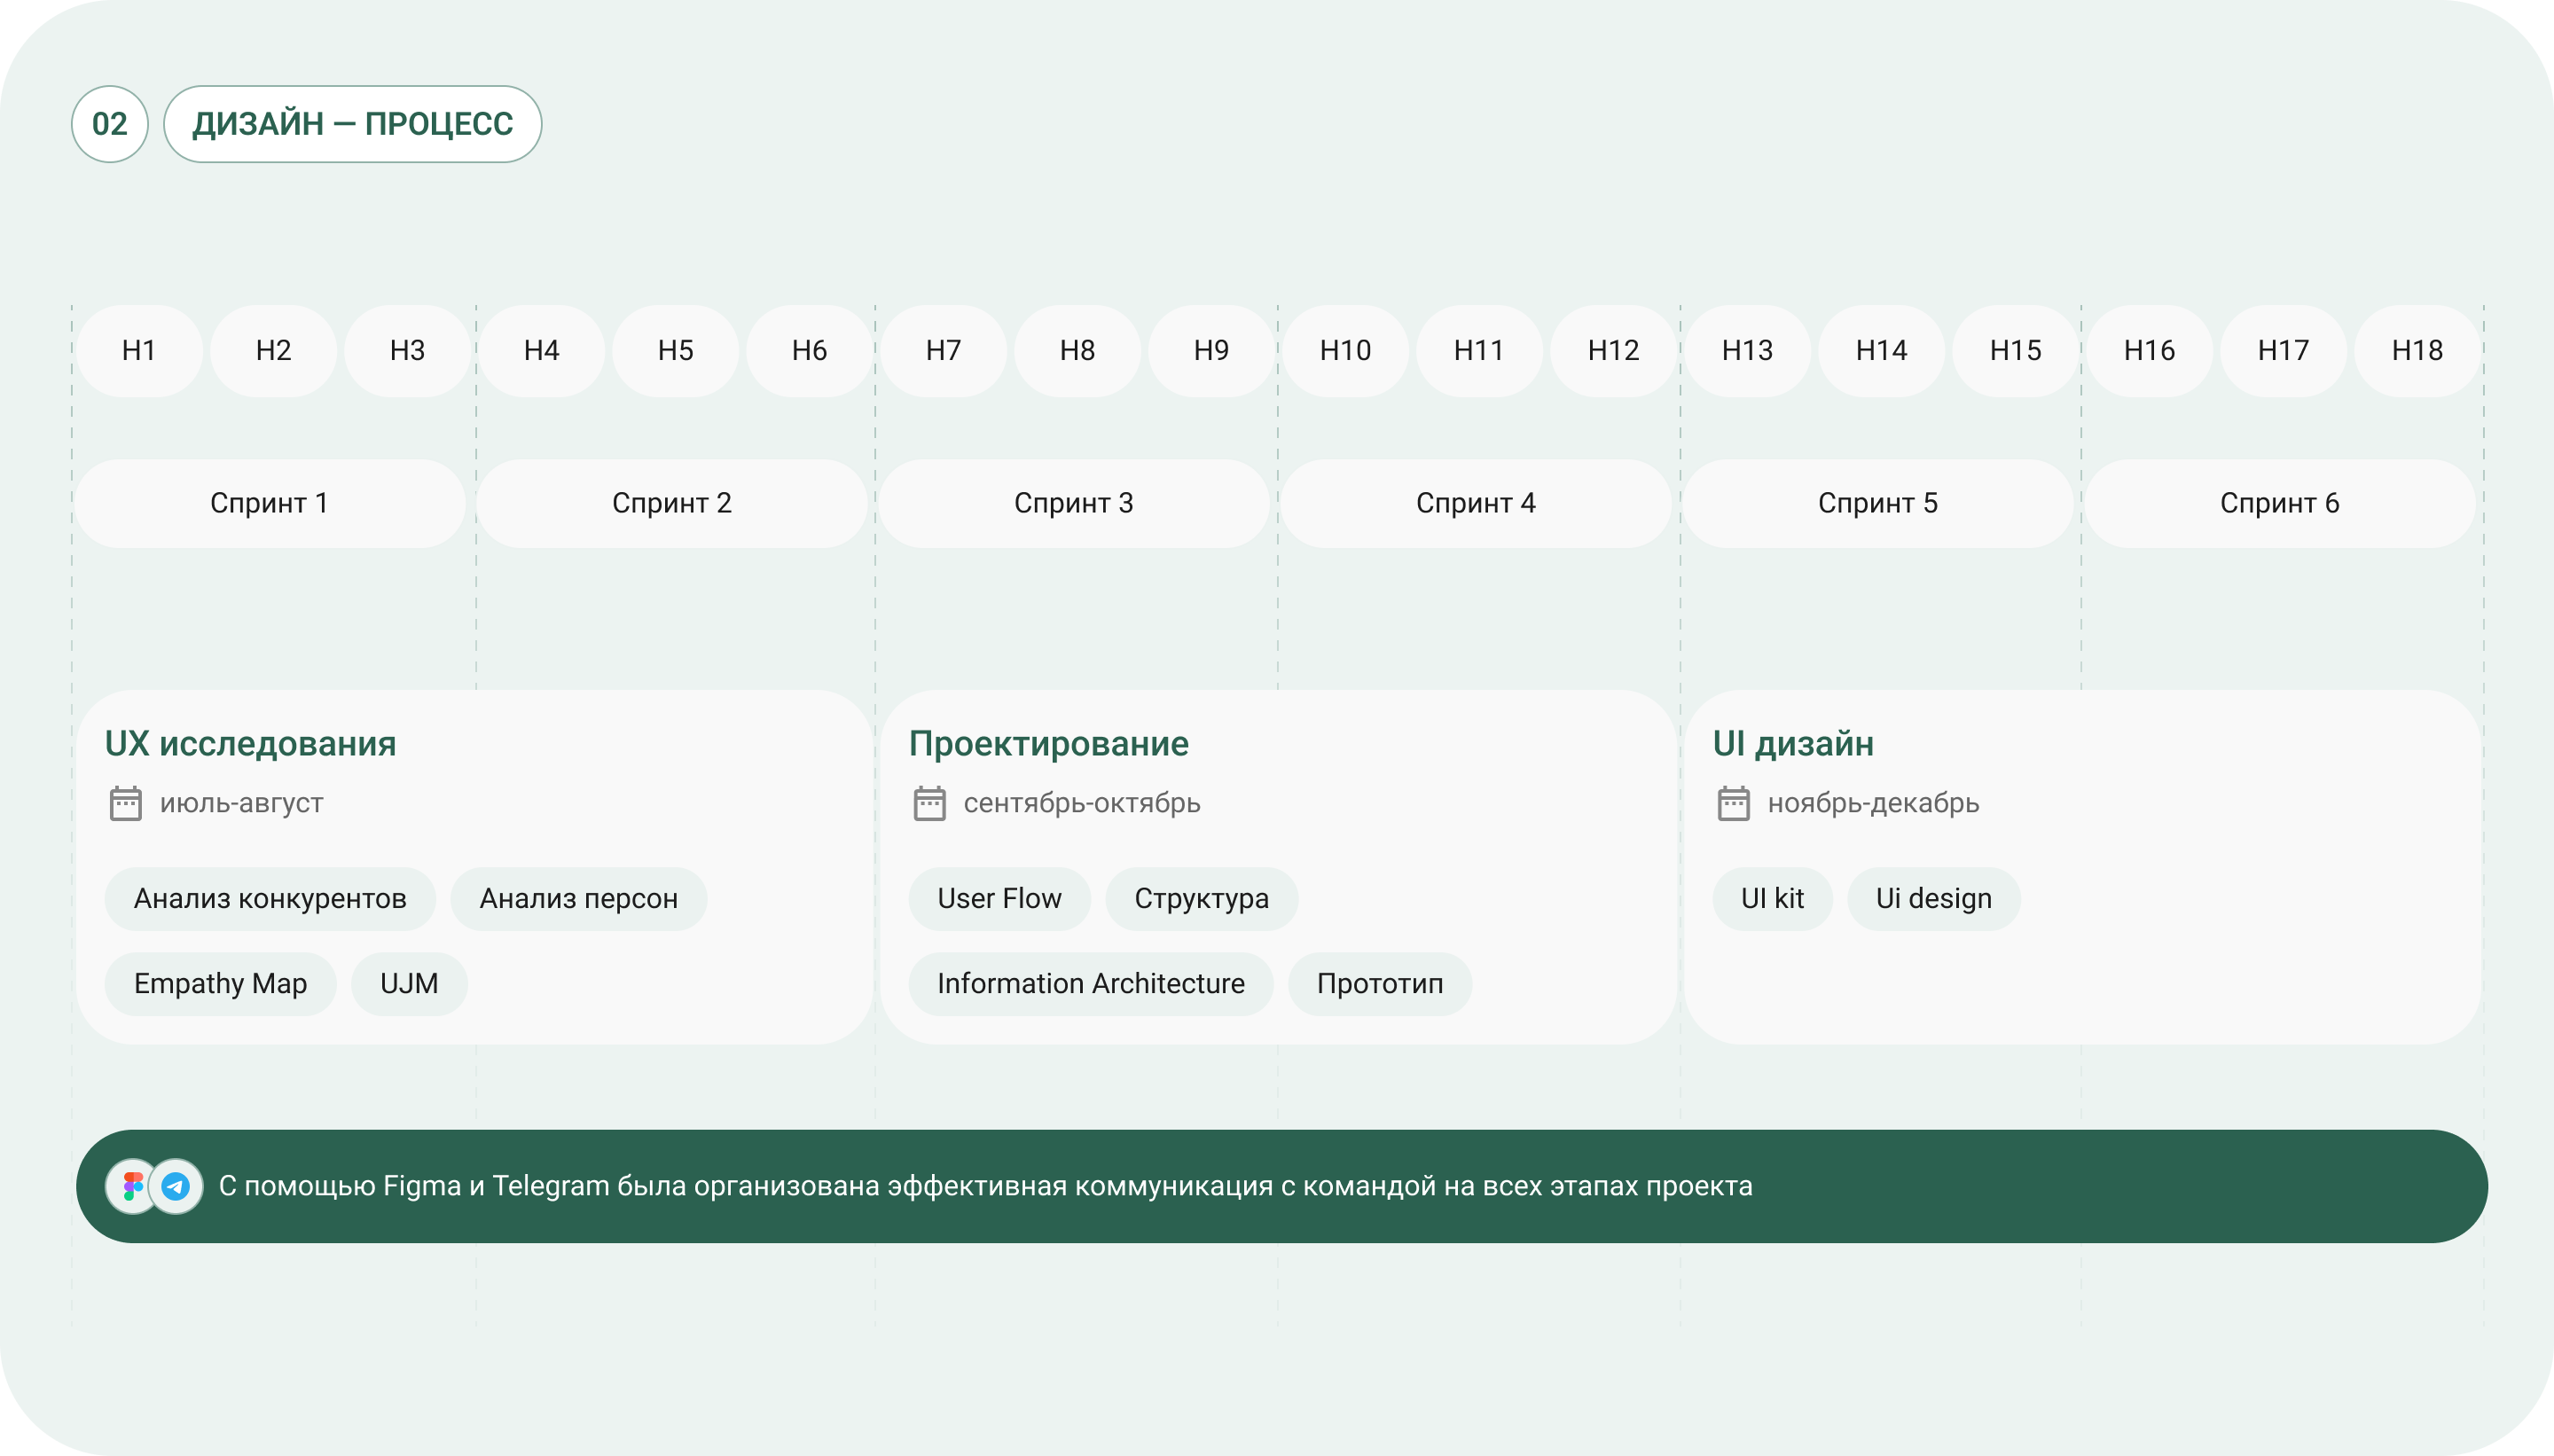
Task: Click calendar icon beside ноябрь-декабрь
Action: click(x=1733, y=803)
